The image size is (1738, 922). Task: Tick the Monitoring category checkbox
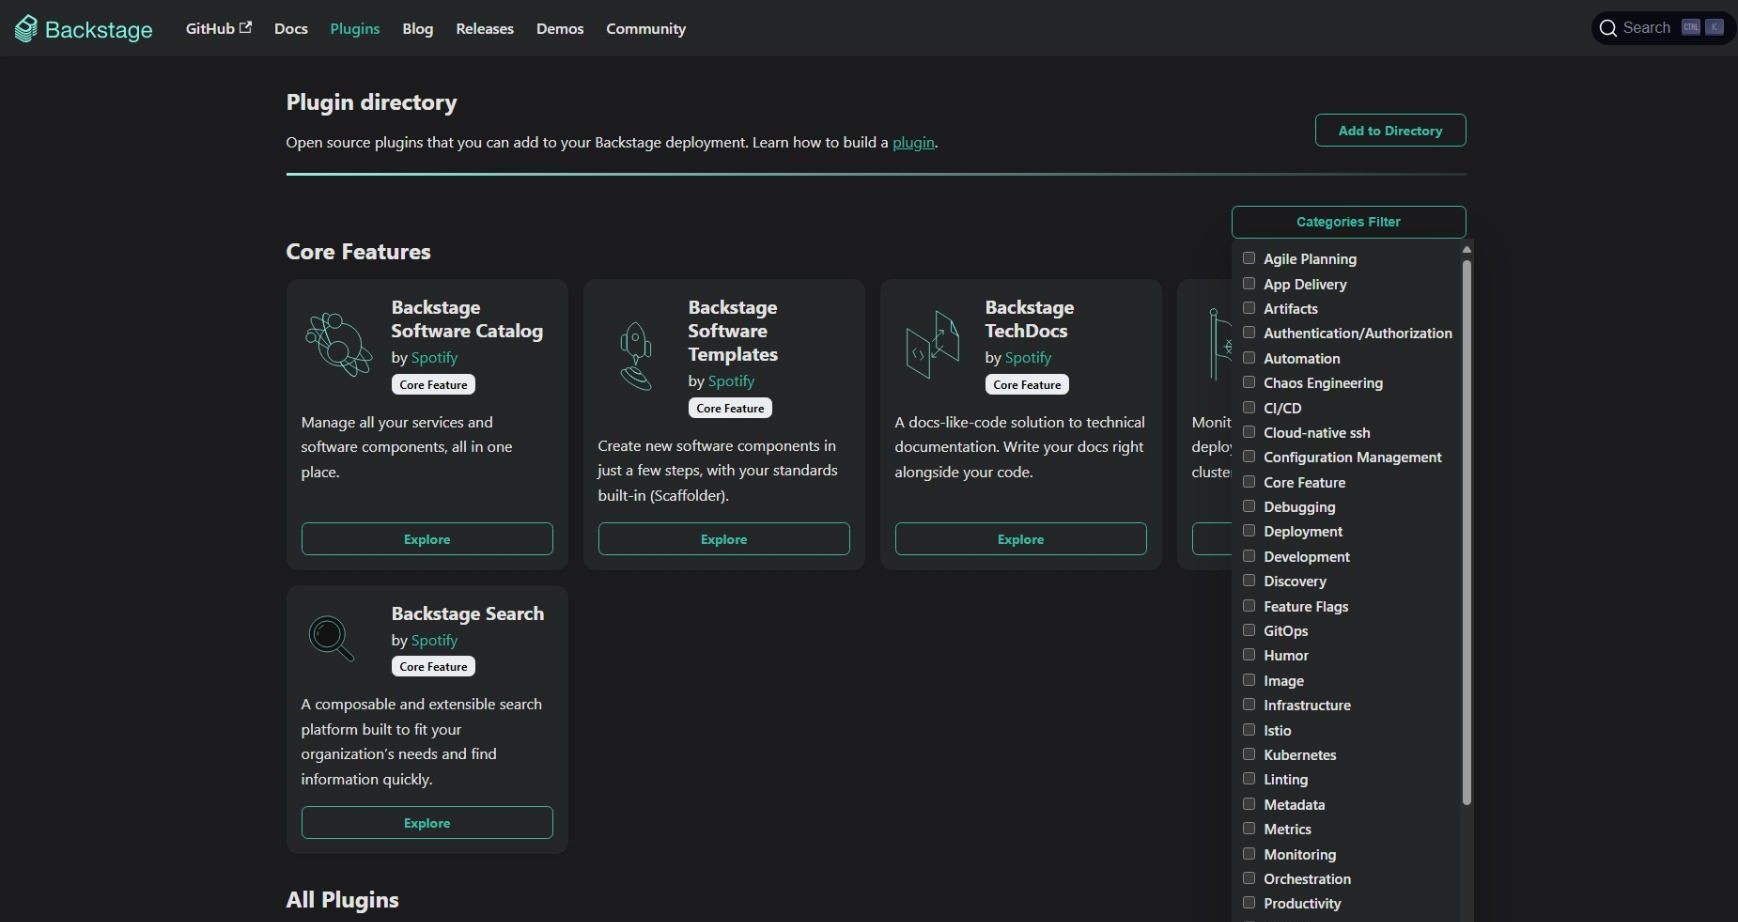pyautogui.click(x=1249, y=854)
